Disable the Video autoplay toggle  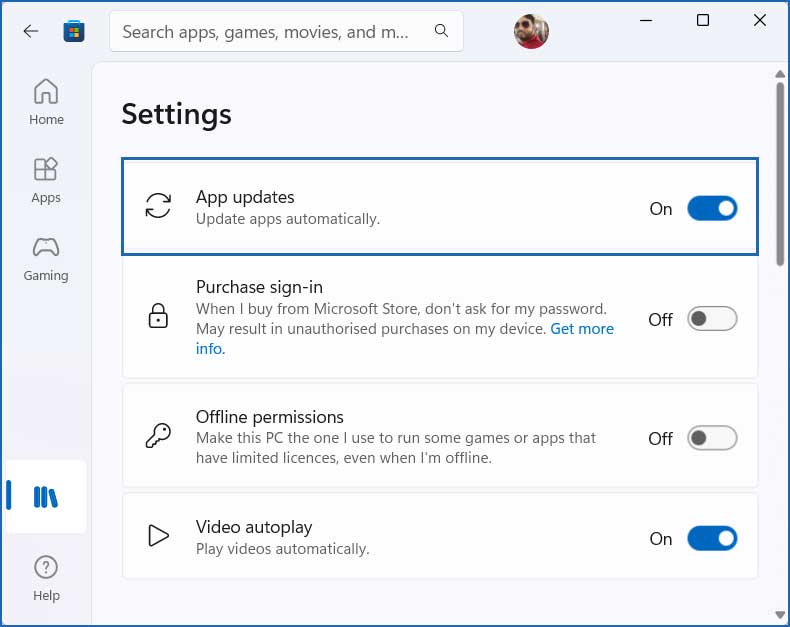pyautogui.click(x=712, y=538)
